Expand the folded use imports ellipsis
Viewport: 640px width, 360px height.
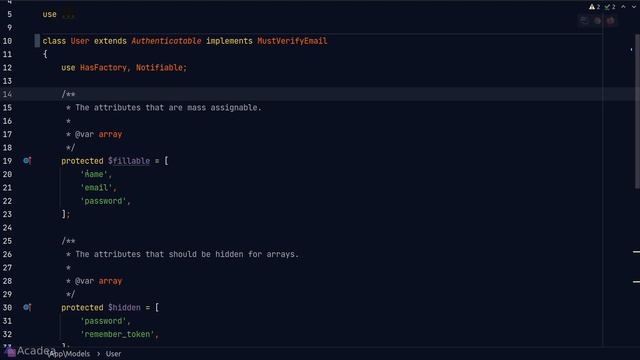coord(68,15)
